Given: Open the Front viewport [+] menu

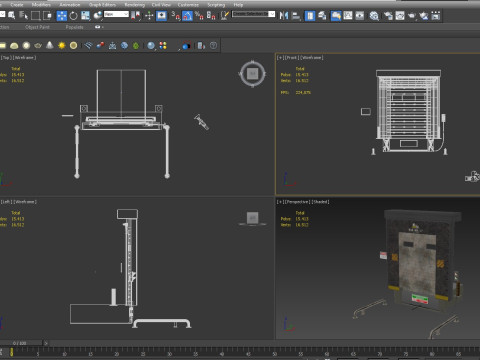Looking at the screenshot, I should 279,58.
